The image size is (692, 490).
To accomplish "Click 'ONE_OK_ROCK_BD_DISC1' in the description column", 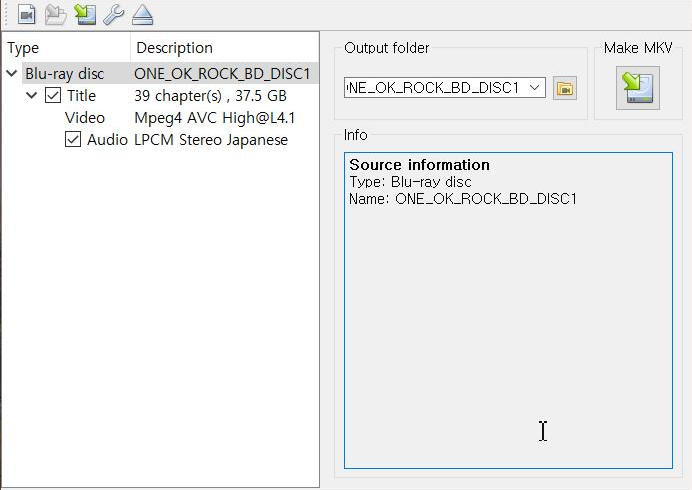I will pos(222,73).
